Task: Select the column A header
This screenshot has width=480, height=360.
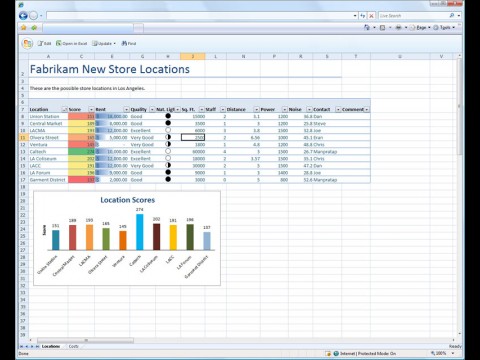Action: 48,56
